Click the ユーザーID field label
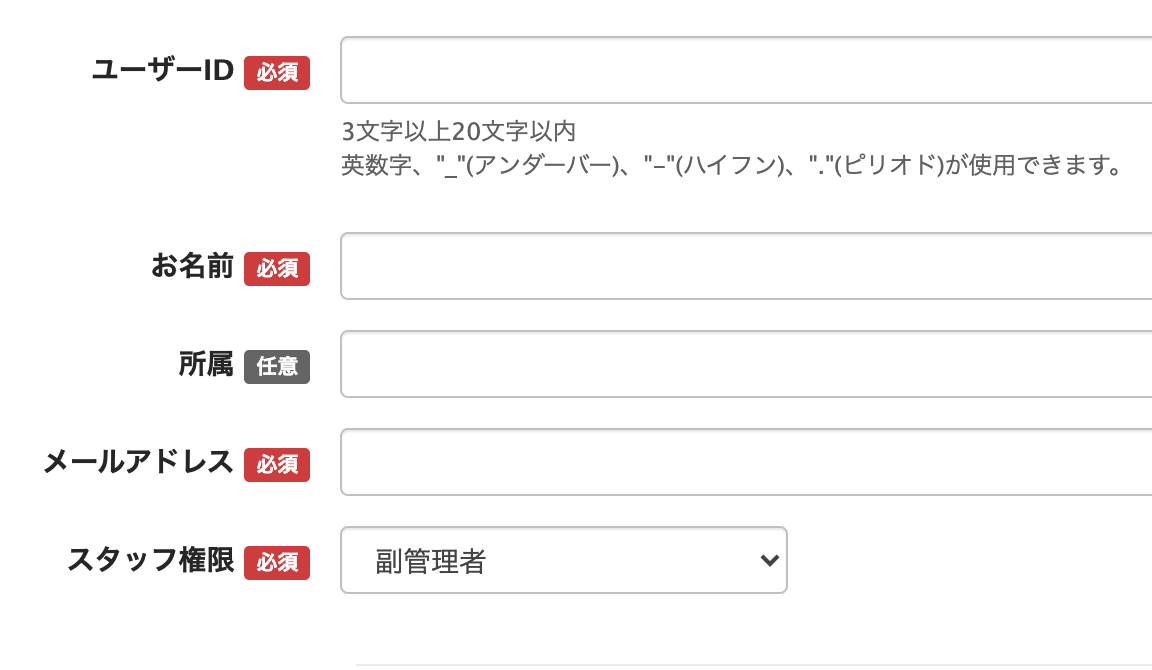The height and width of the screenshot is (670, 1152). click(162, 70)
